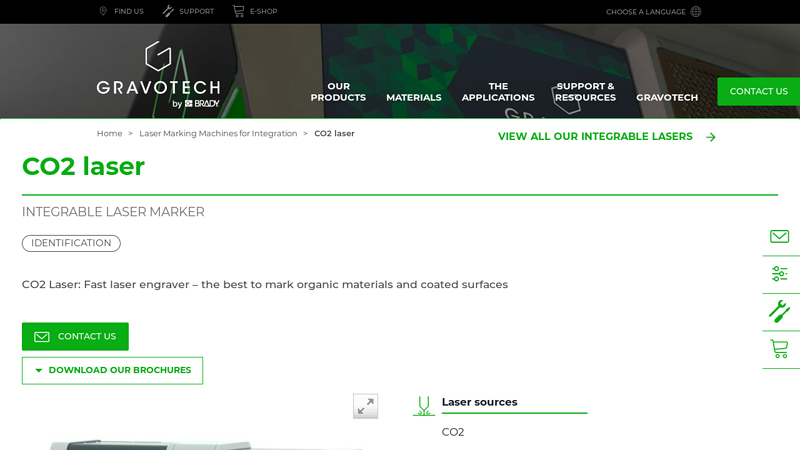This screenshot has width=800, height=450.
Task: Click the Laser sources heading
Action: [x=480, y=402]
